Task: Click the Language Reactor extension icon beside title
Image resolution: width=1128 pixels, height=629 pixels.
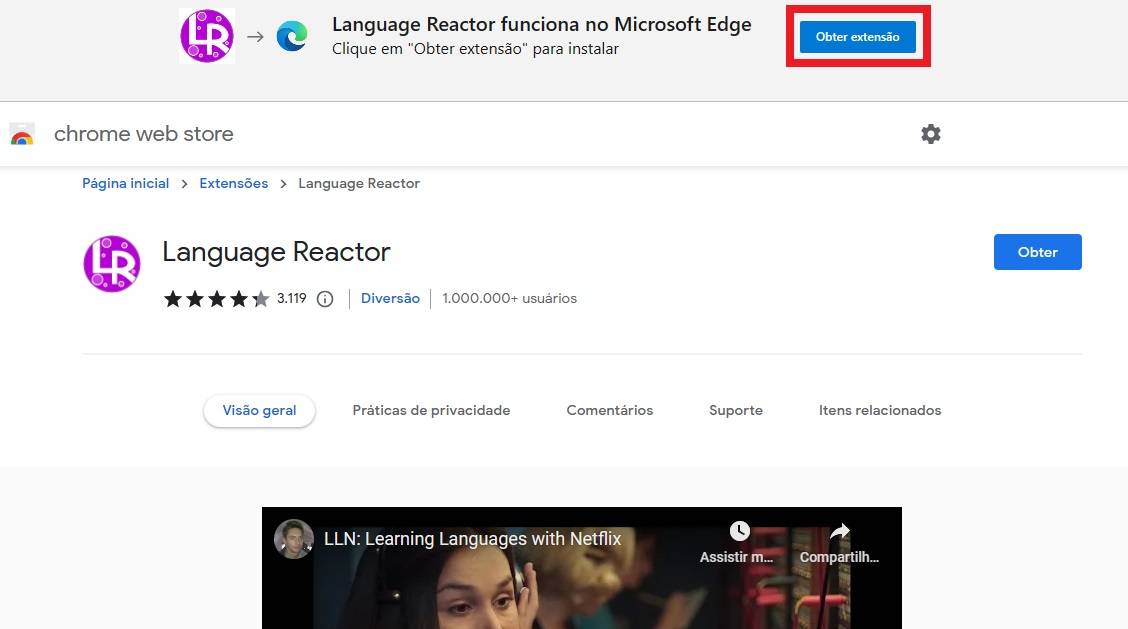Action: [111, 264]
